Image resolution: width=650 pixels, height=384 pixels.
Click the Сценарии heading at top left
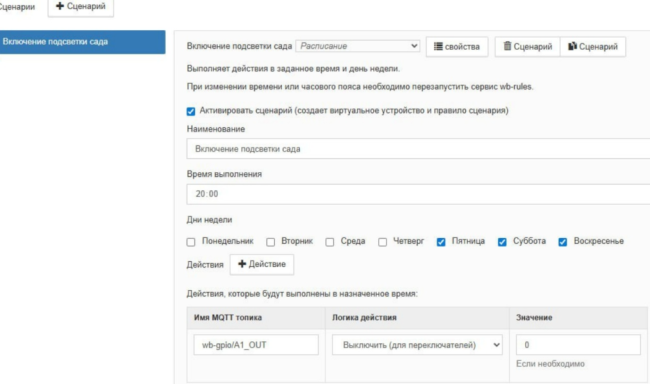pyautogui.click(x=17, y=7)
